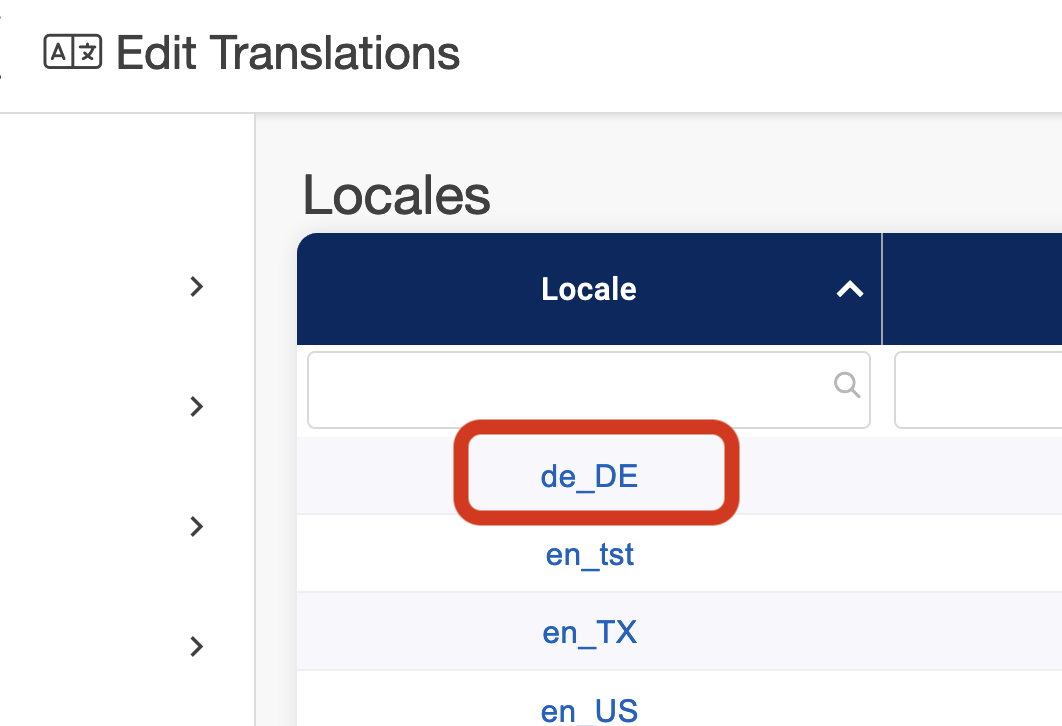The image size is (1062, 726).
Task: Sort by the Locale column header
Action: (588, 290)
